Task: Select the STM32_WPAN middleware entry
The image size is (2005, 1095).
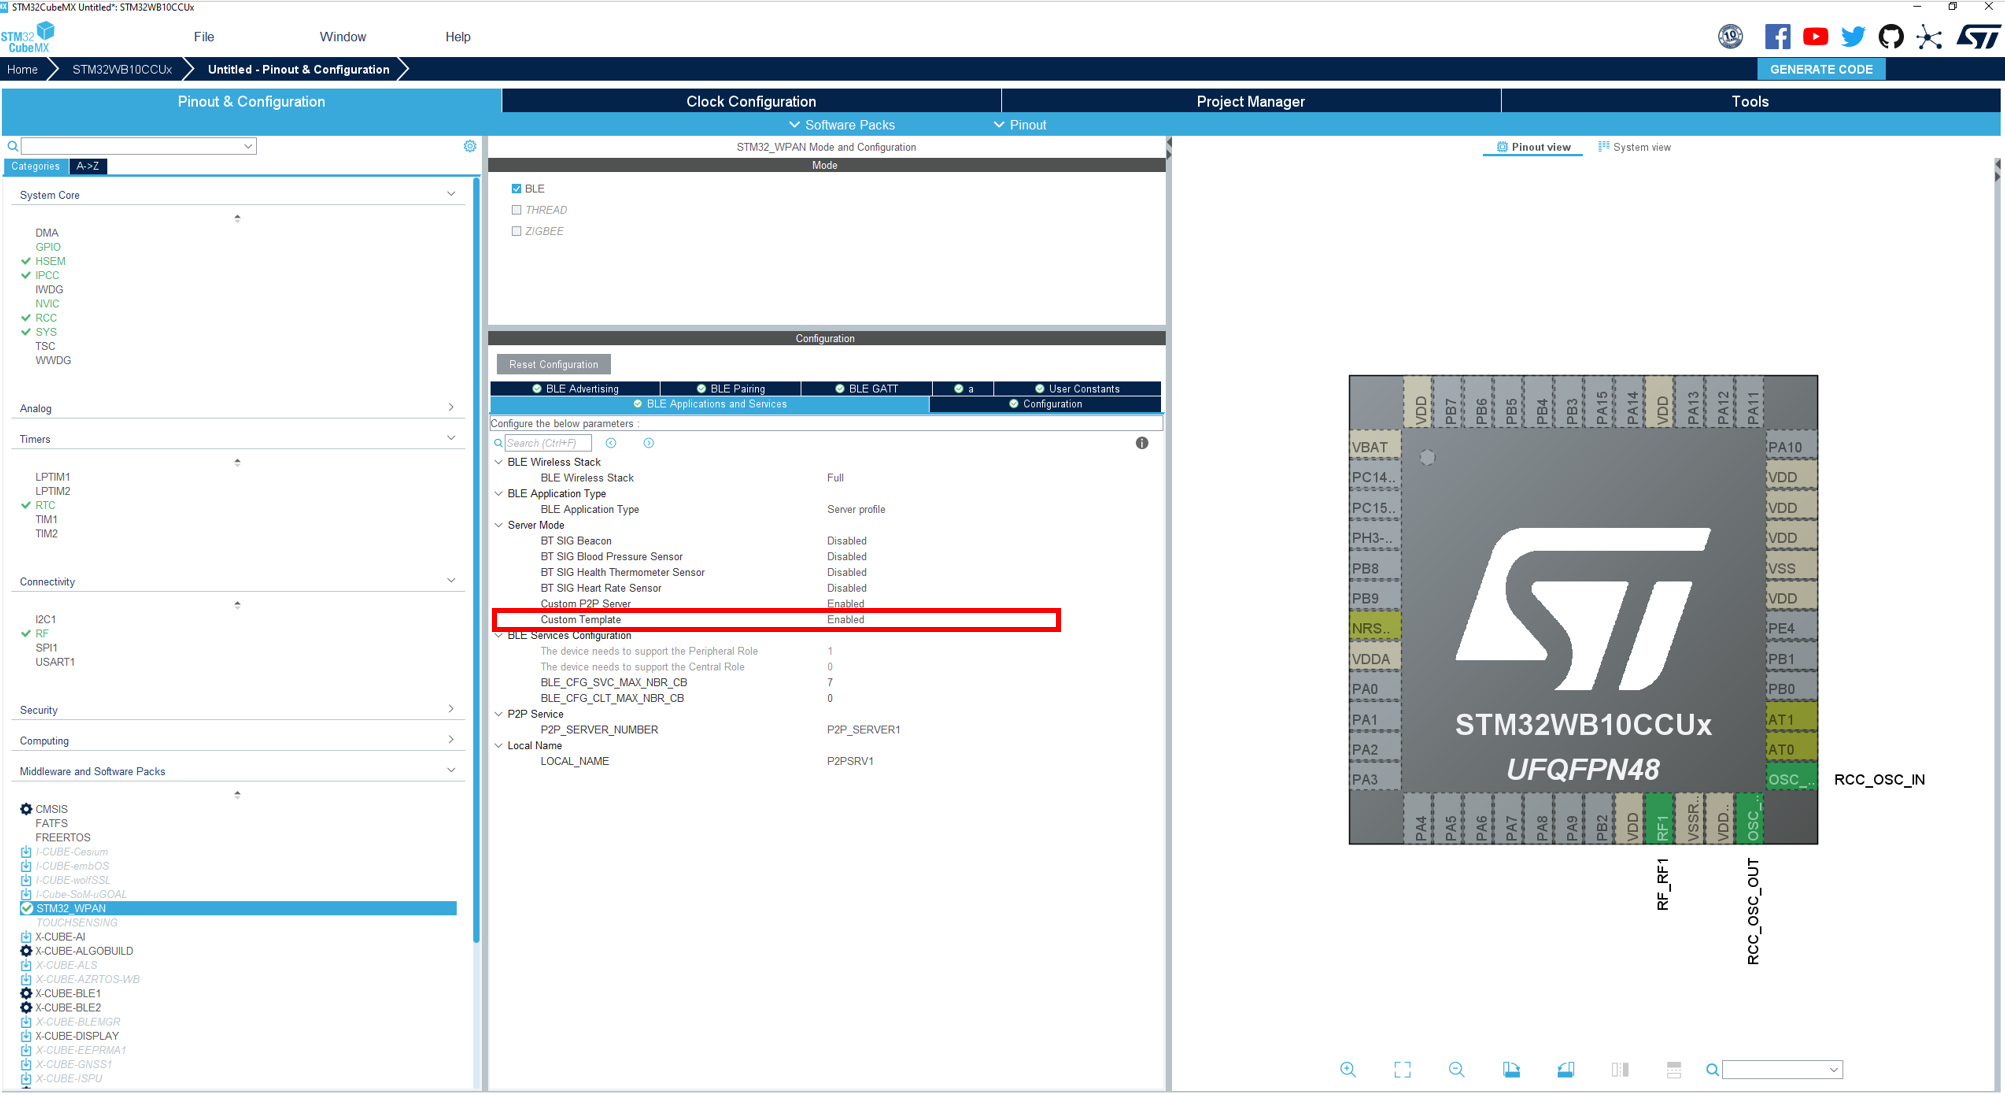Action: (71, 908)
